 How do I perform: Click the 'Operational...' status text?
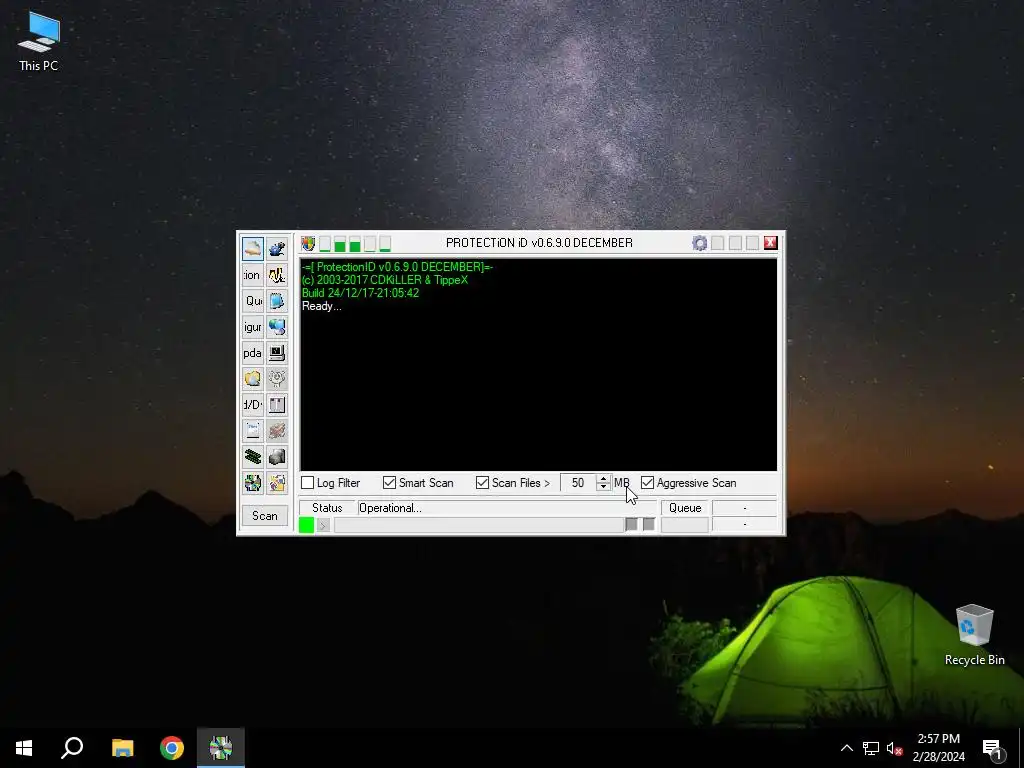391,508
